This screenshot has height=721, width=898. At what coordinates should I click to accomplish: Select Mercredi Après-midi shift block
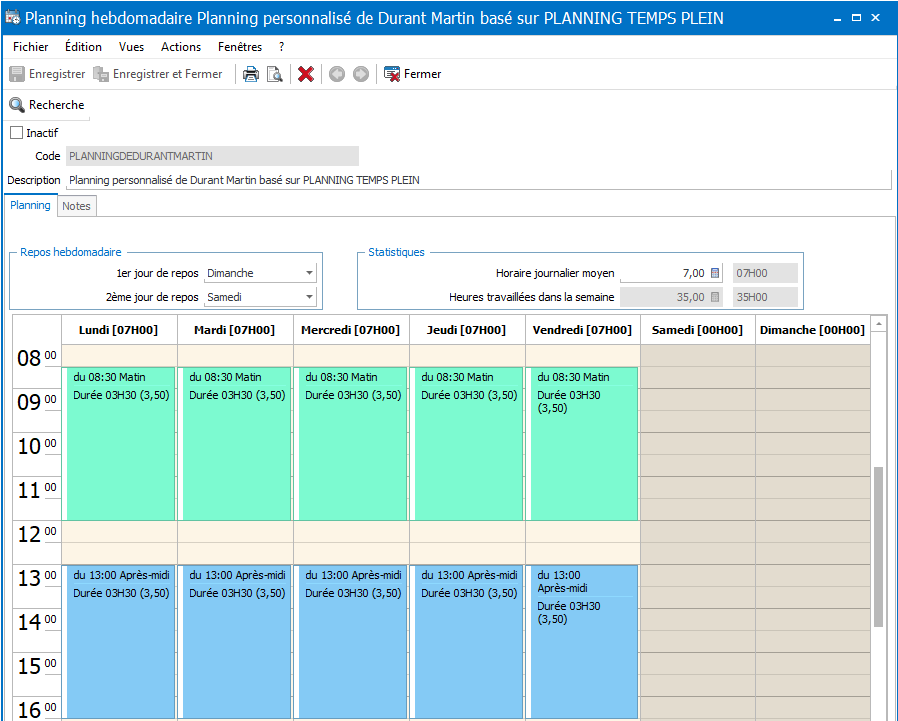click(x=350, y=642)
